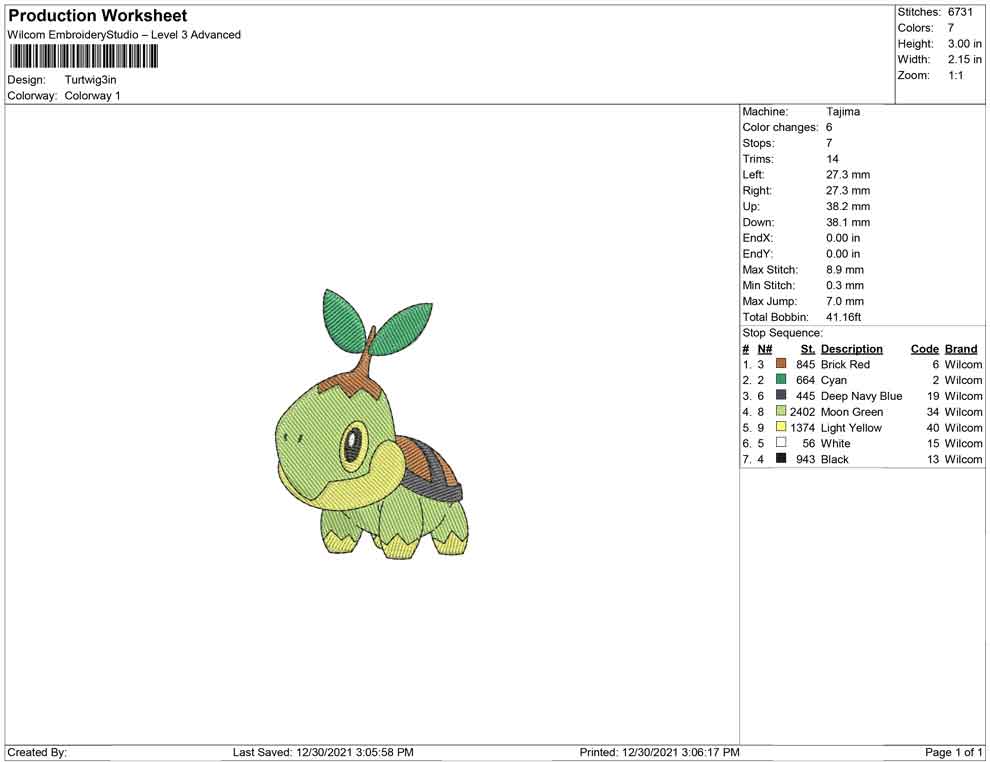The height and width of the screenshot is (762, 990).
Task: Click stitch count '1374' in Light Yellow row
Action: point(802,427)
